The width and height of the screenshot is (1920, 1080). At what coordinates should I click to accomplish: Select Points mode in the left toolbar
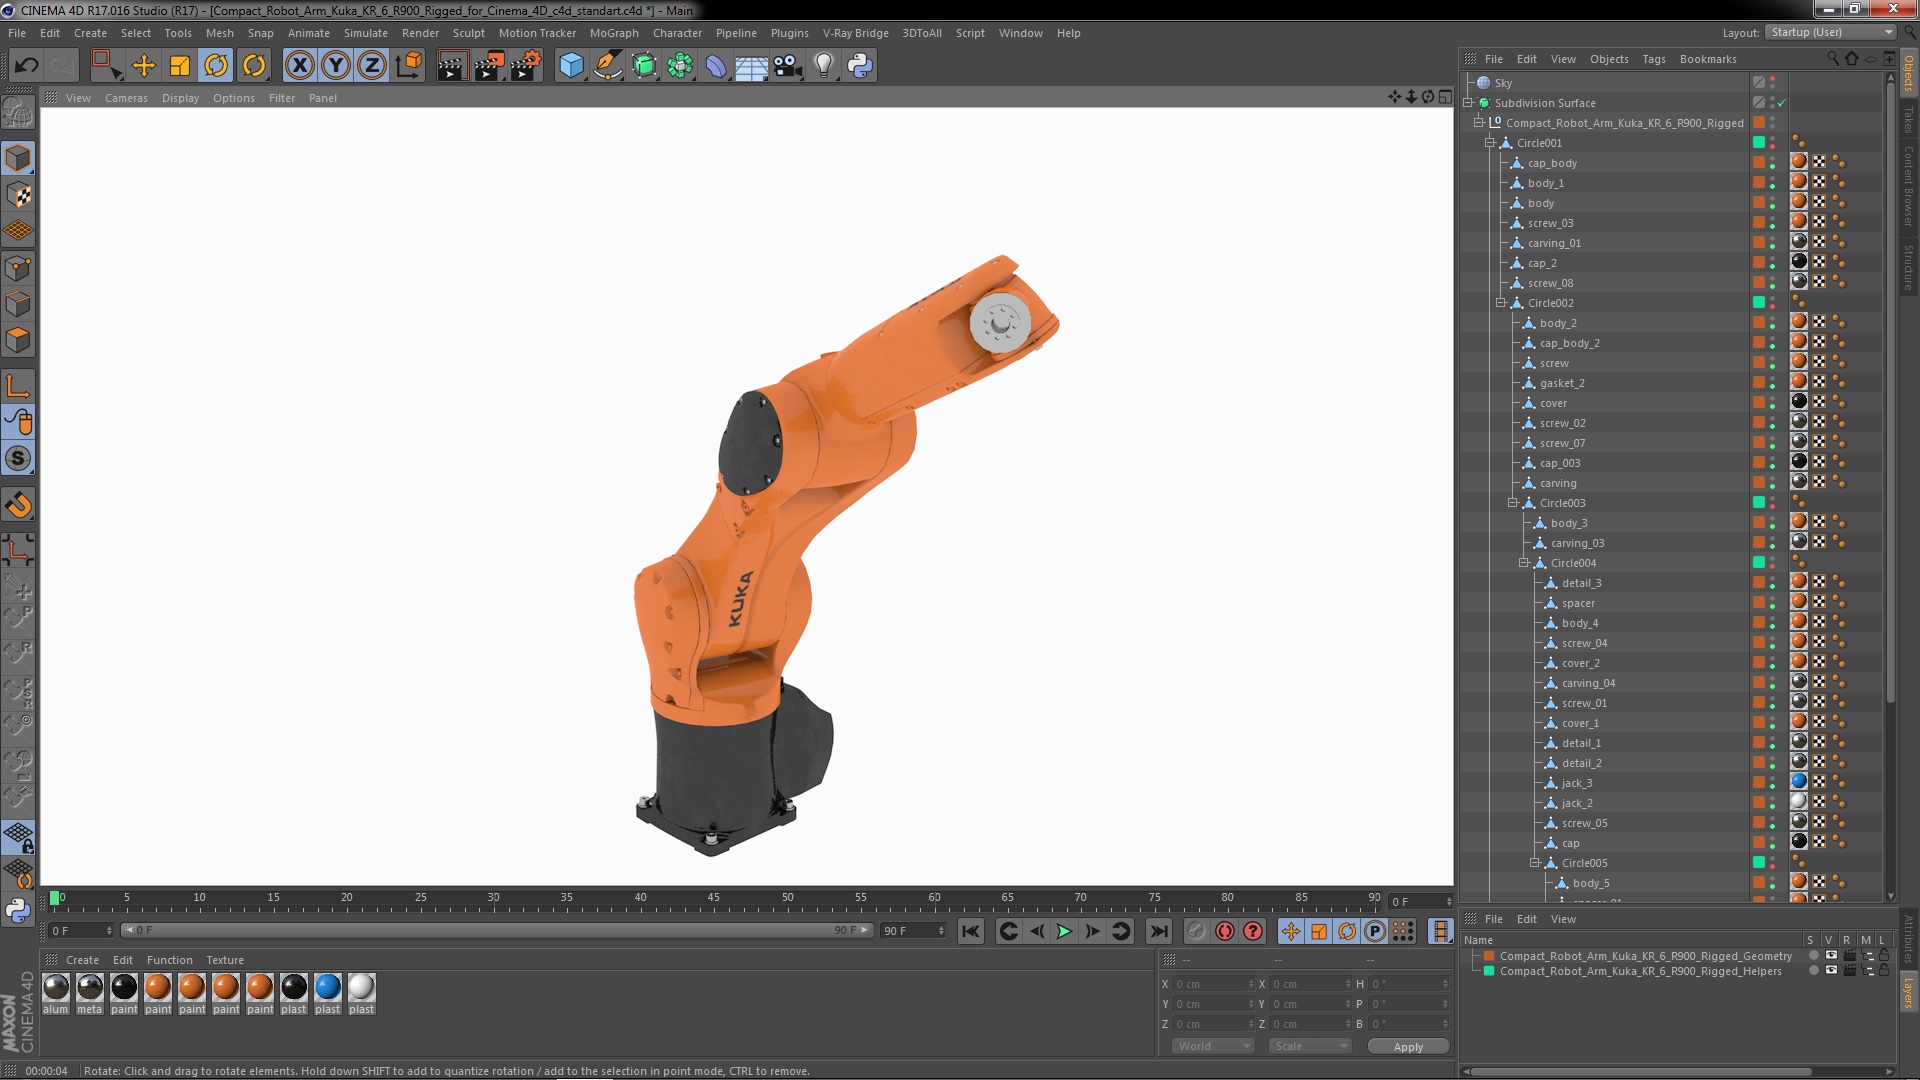click(x=18, y=268)
